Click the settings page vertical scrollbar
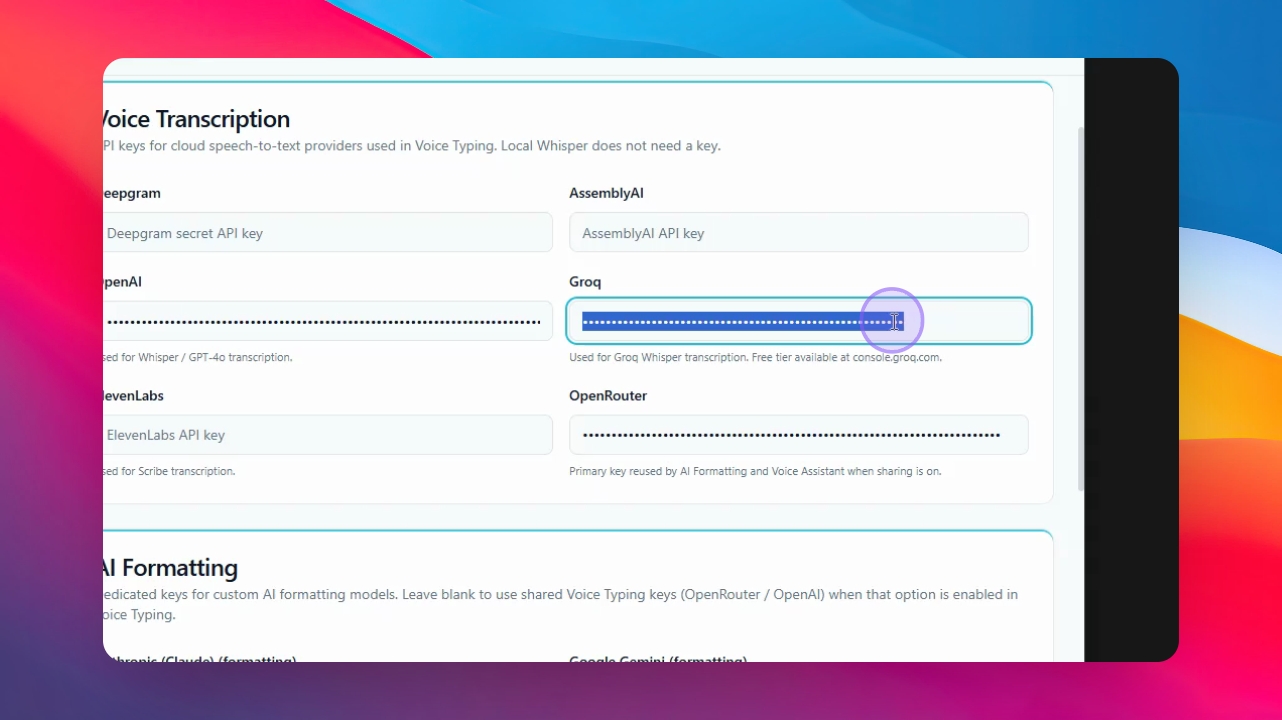 (x=1079, y=308)
